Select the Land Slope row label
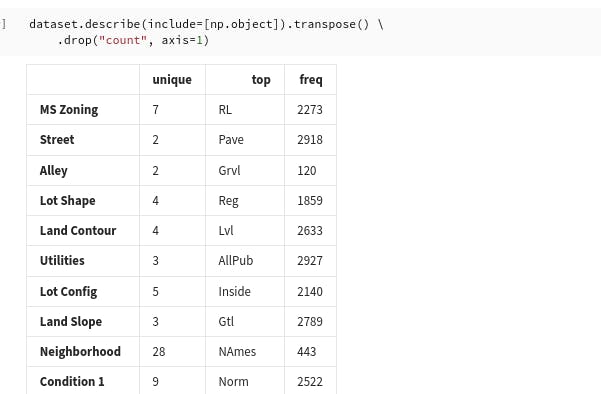Viewport: 601px width, 394px height. click(71, 322)
